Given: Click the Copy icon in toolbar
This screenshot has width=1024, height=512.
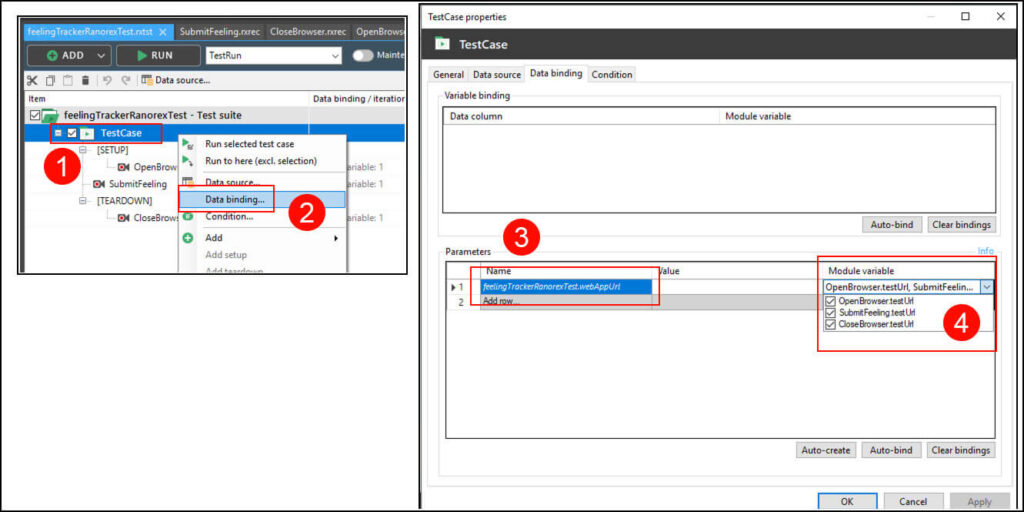Looking at the screenshot, I should [50, 80].
